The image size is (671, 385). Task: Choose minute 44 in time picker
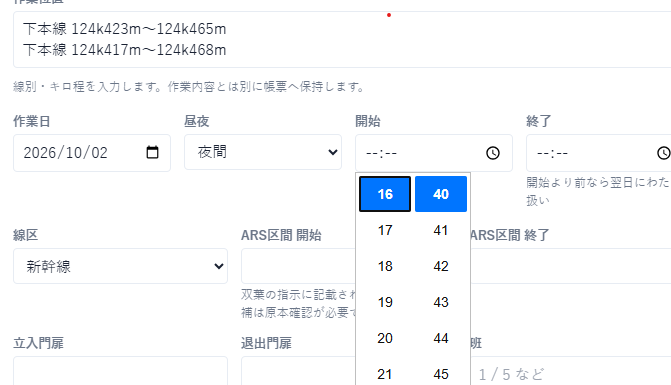click(441, 338)
